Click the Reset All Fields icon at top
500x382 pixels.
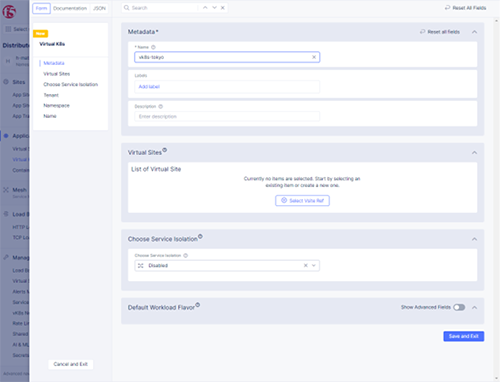[447, 7]
